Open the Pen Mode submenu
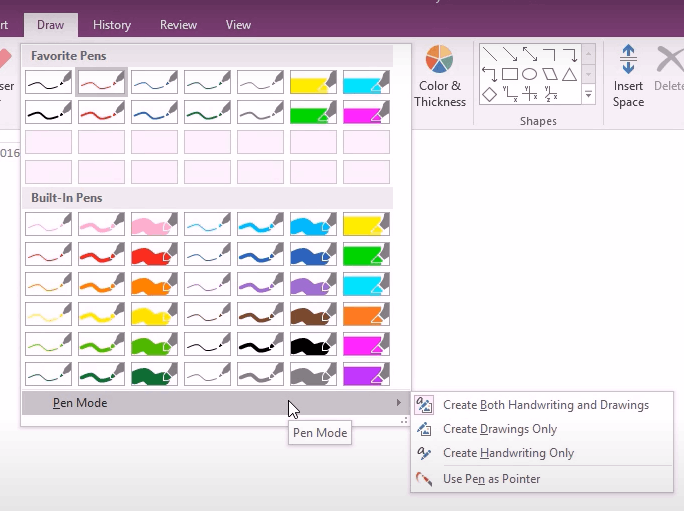 click(216, 403)
